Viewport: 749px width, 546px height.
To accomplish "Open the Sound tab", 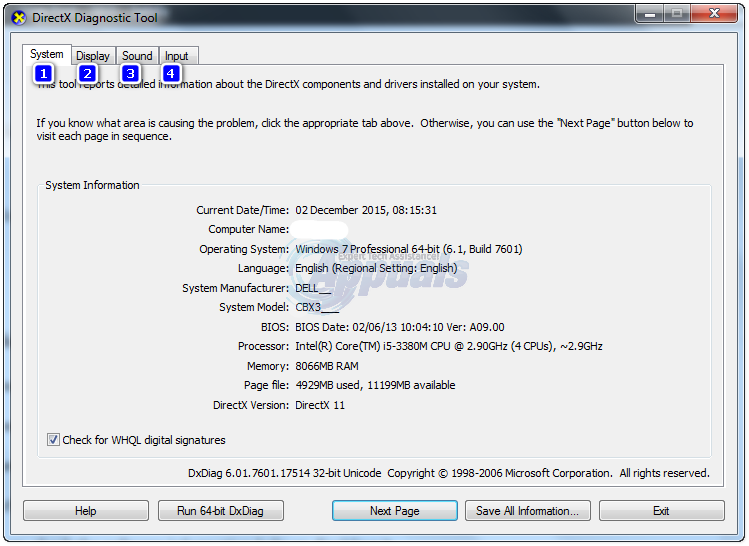I will click(137, 56).
